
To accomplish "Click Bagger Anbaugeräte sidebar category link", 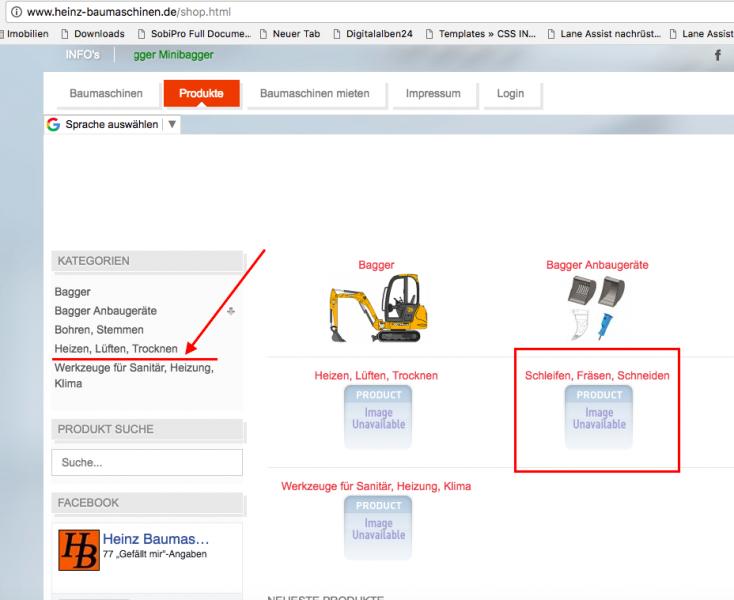I will 105,311.
